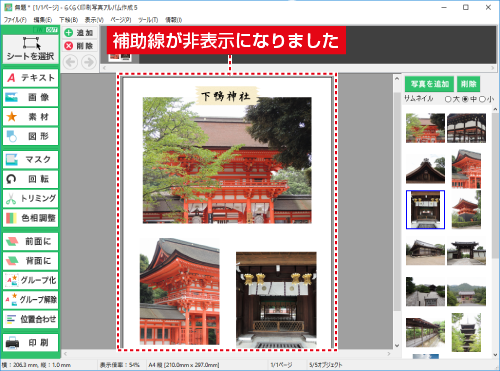Click the thumbnail list scrollbar down arrow
This screenshot has width=500, height=371.
495,355
